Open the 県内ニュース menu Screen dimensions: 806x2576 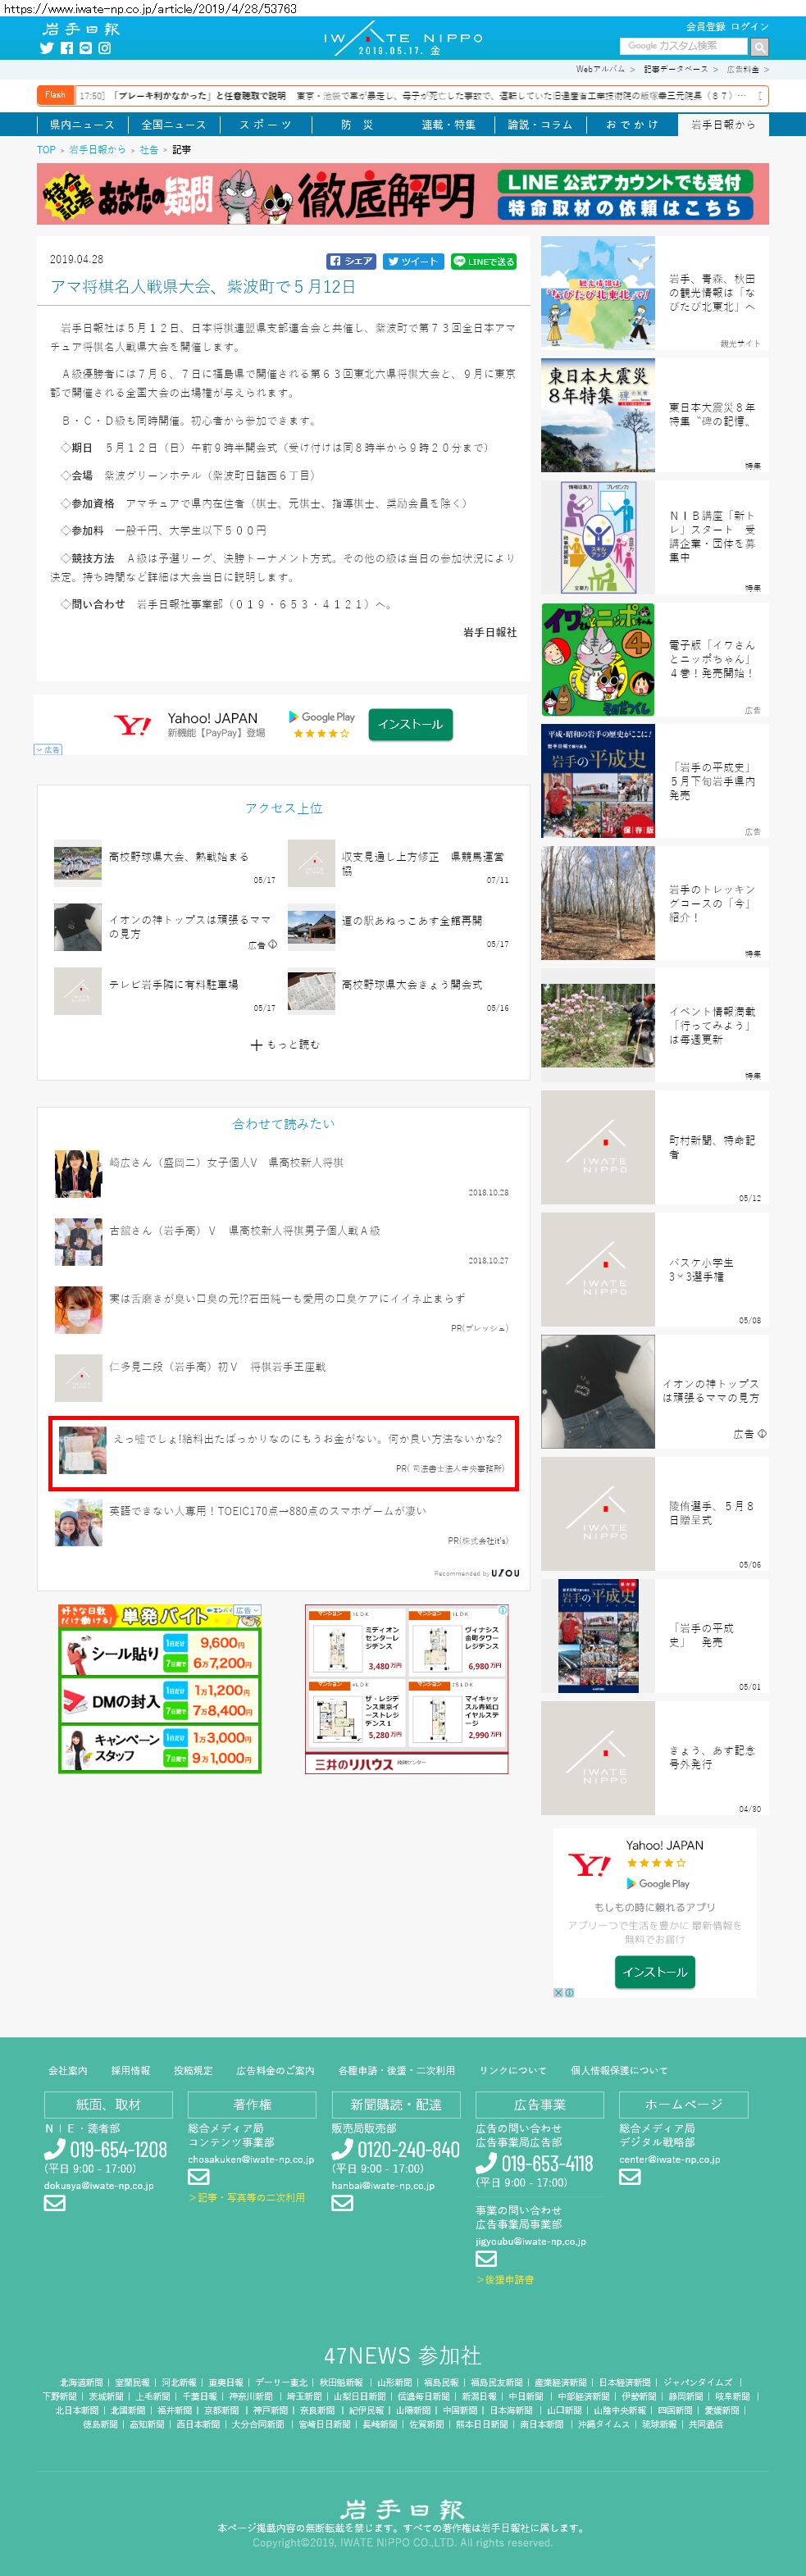click(x=82, y=125)
